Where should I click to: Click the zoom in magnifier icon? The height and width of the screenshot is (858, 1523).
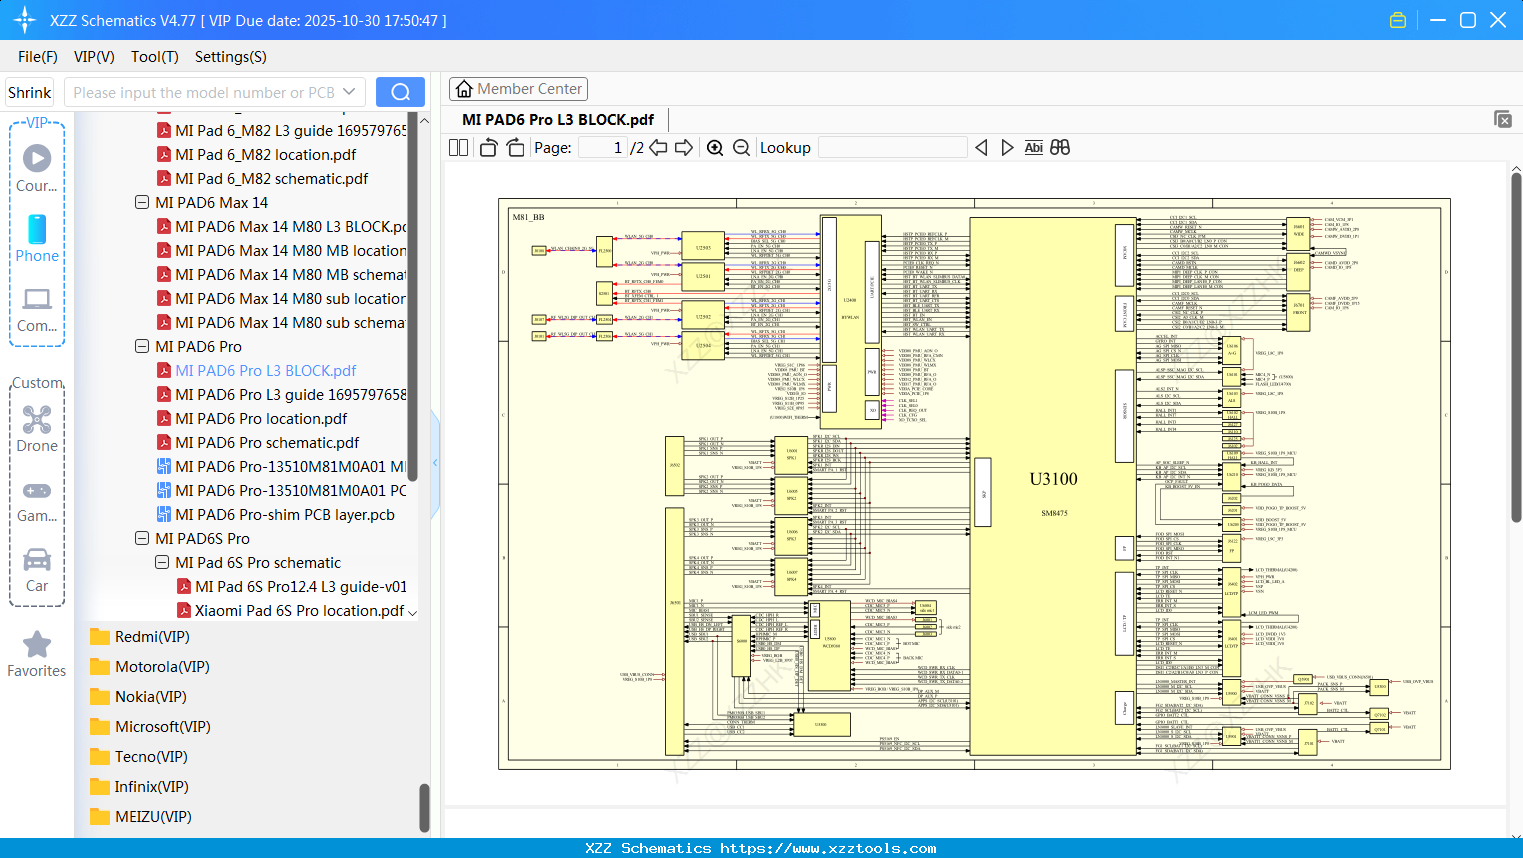click(715, 148)
